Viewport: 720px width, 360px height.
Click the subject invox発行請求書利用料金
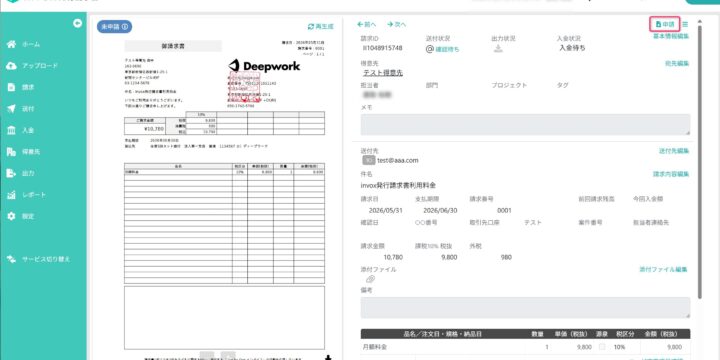point(398,186)
